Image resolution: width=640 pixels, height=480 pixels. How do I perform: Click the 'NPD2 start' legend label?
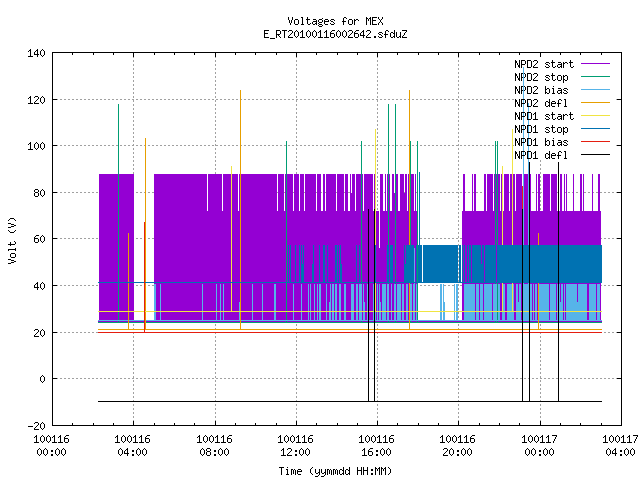pyautogui.click(x=544, y=64)
